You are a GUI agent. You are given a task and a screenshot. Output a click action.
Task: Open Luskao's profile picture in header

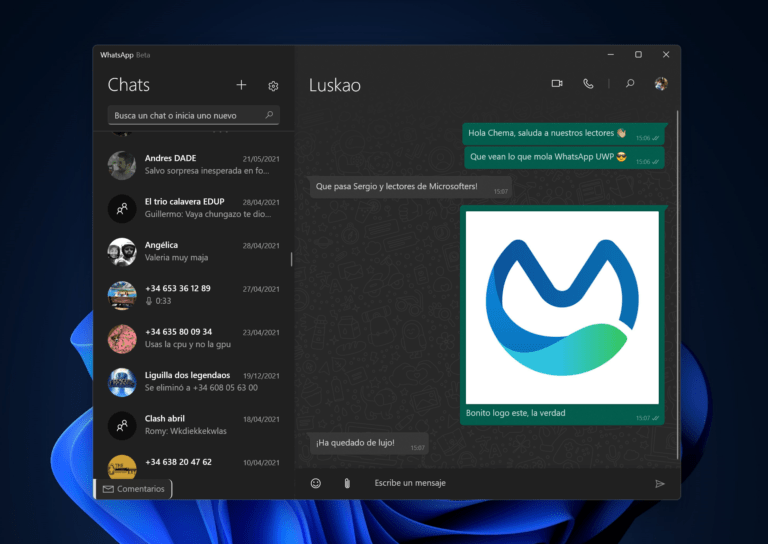661,84
